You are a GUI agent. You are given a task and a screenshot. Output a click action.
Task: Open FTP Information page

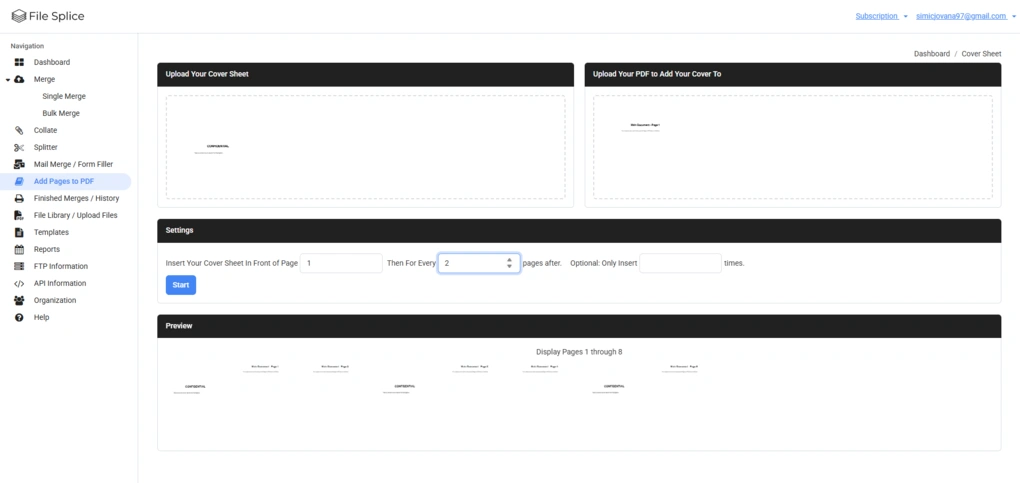click(x=60, y=266)
